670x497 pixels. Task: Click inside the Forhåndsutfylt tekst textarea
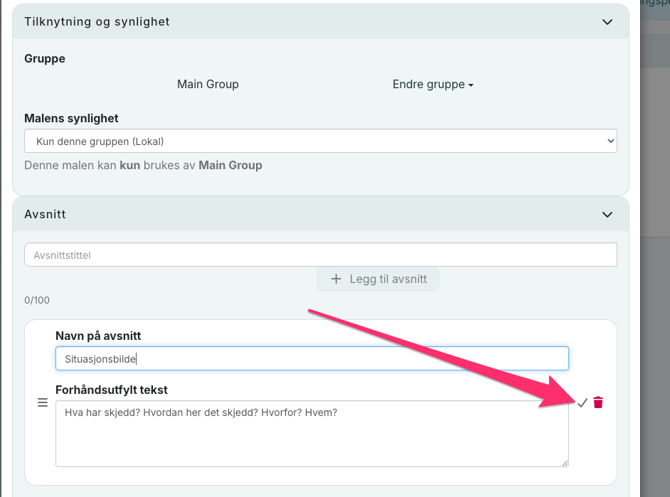(311, 433)
